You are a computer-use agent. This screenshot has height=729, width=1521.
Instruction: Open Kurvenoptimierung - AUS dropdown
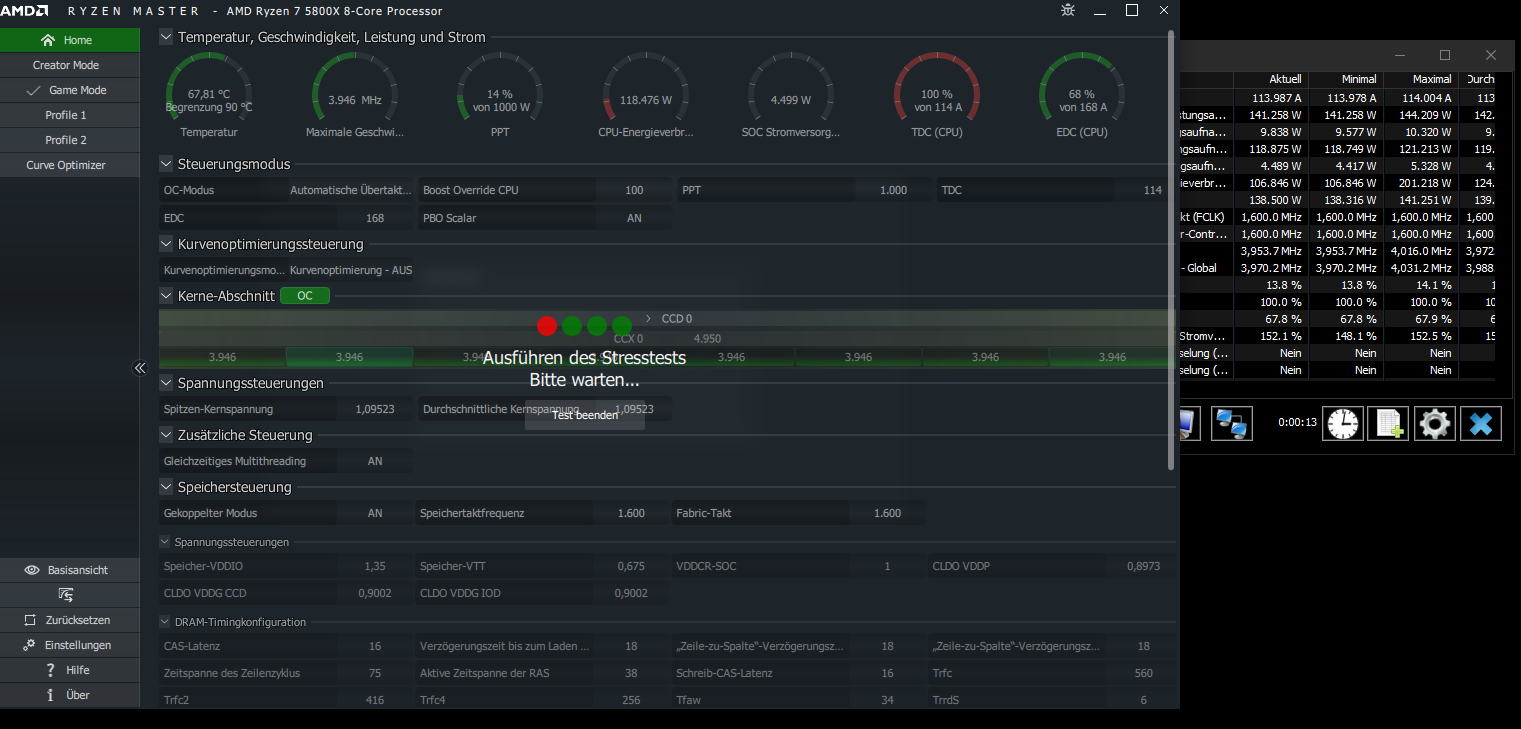351,270
